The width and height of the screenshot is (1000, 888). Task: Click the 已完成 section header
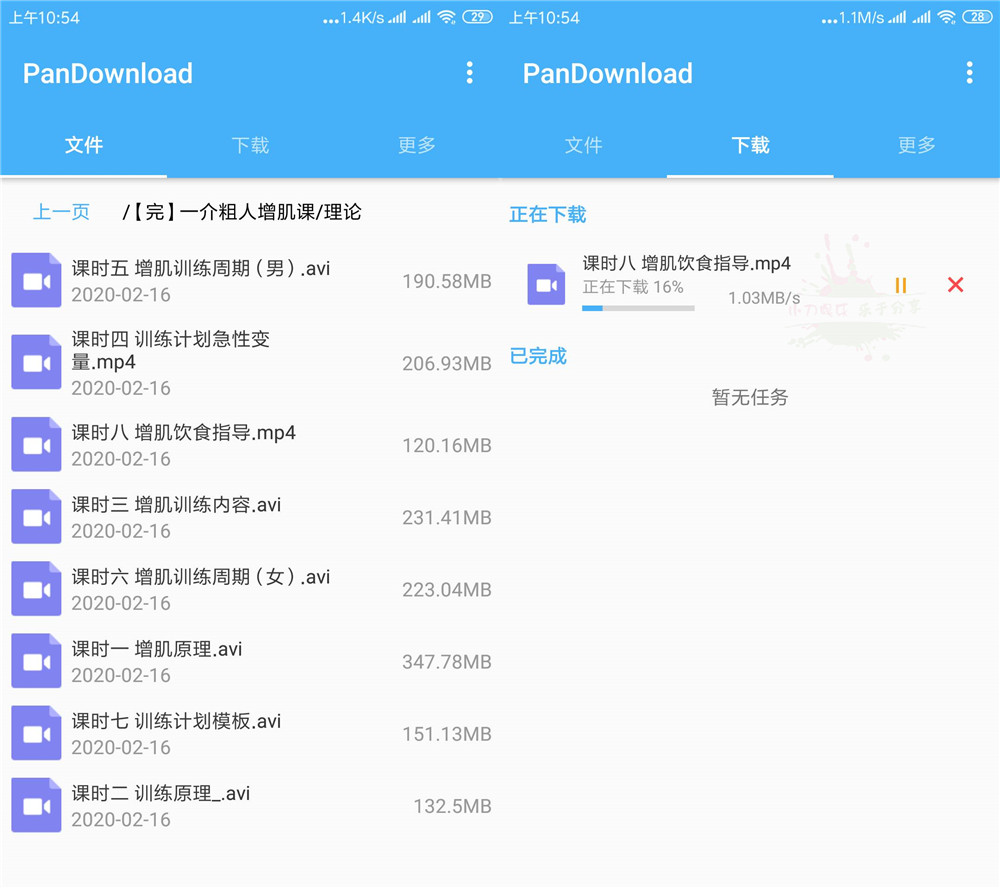click(538, 356)
